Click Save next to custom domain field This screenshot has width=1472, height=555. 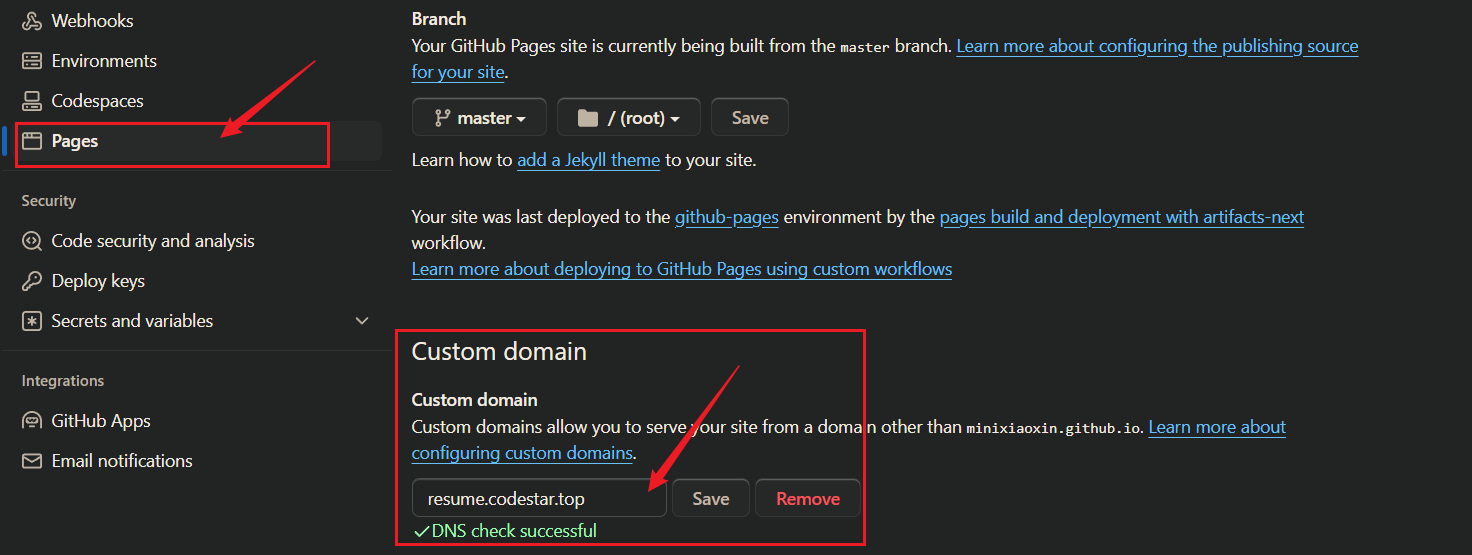coord(711,498)
